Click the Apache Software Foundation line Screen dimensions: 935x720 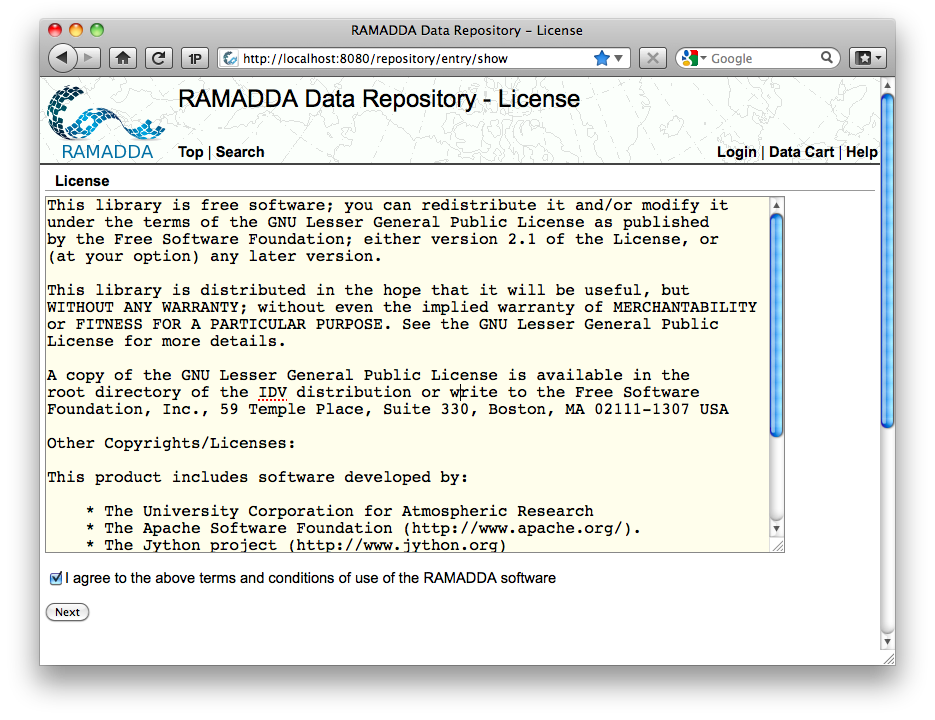pos(363,529)
